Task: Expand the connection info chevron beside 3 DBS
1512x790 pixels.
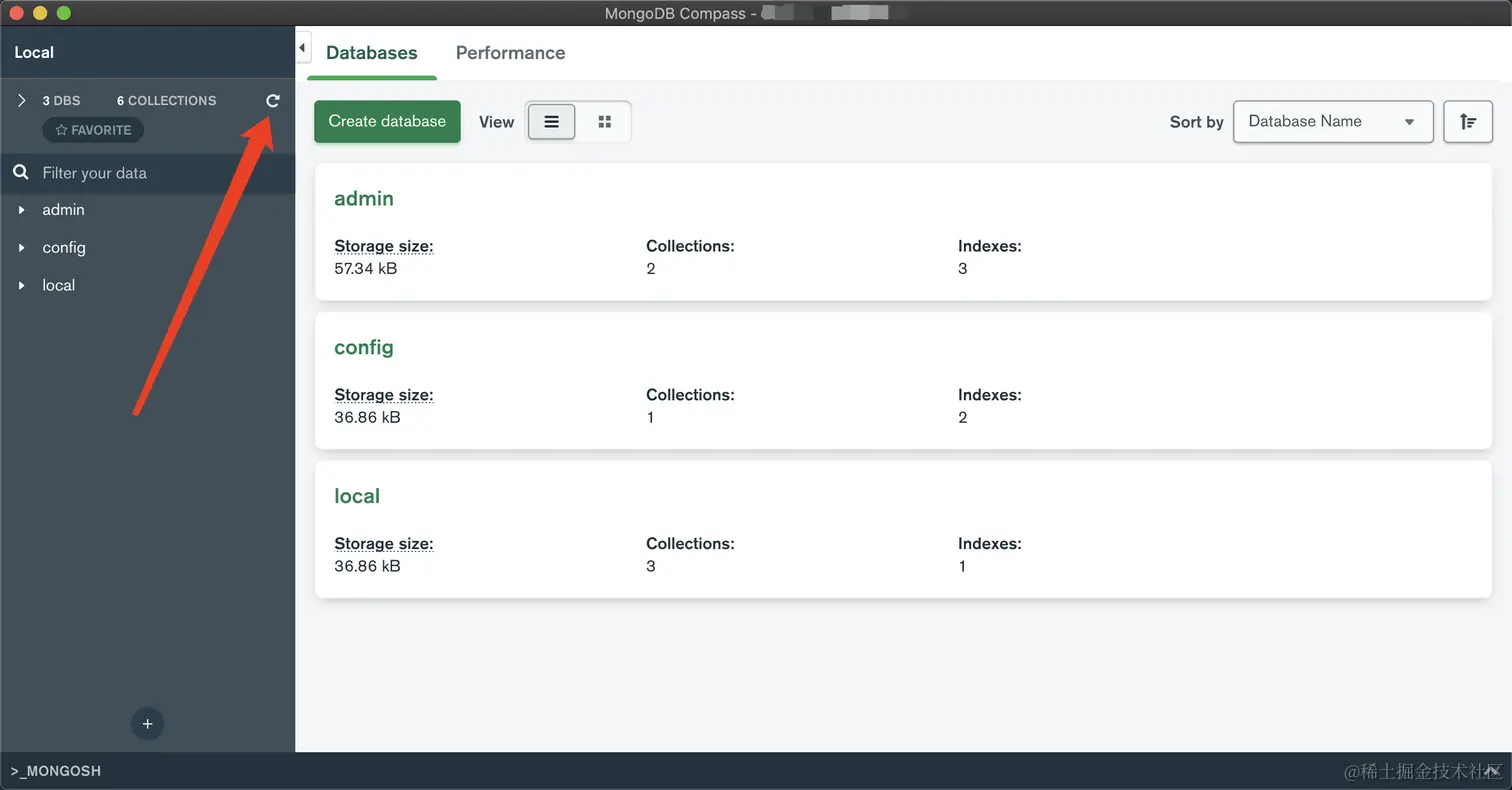Action: click(x=22, y=101)
